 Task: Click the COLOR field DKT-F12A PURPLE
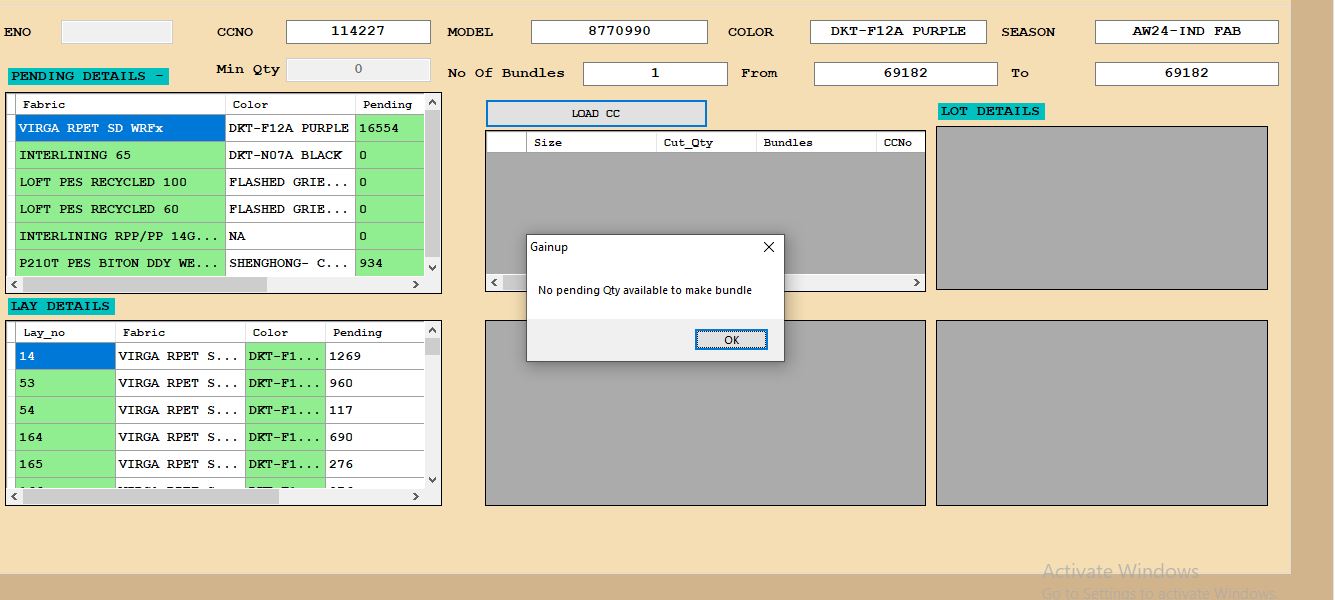click(x=897, y=31)
